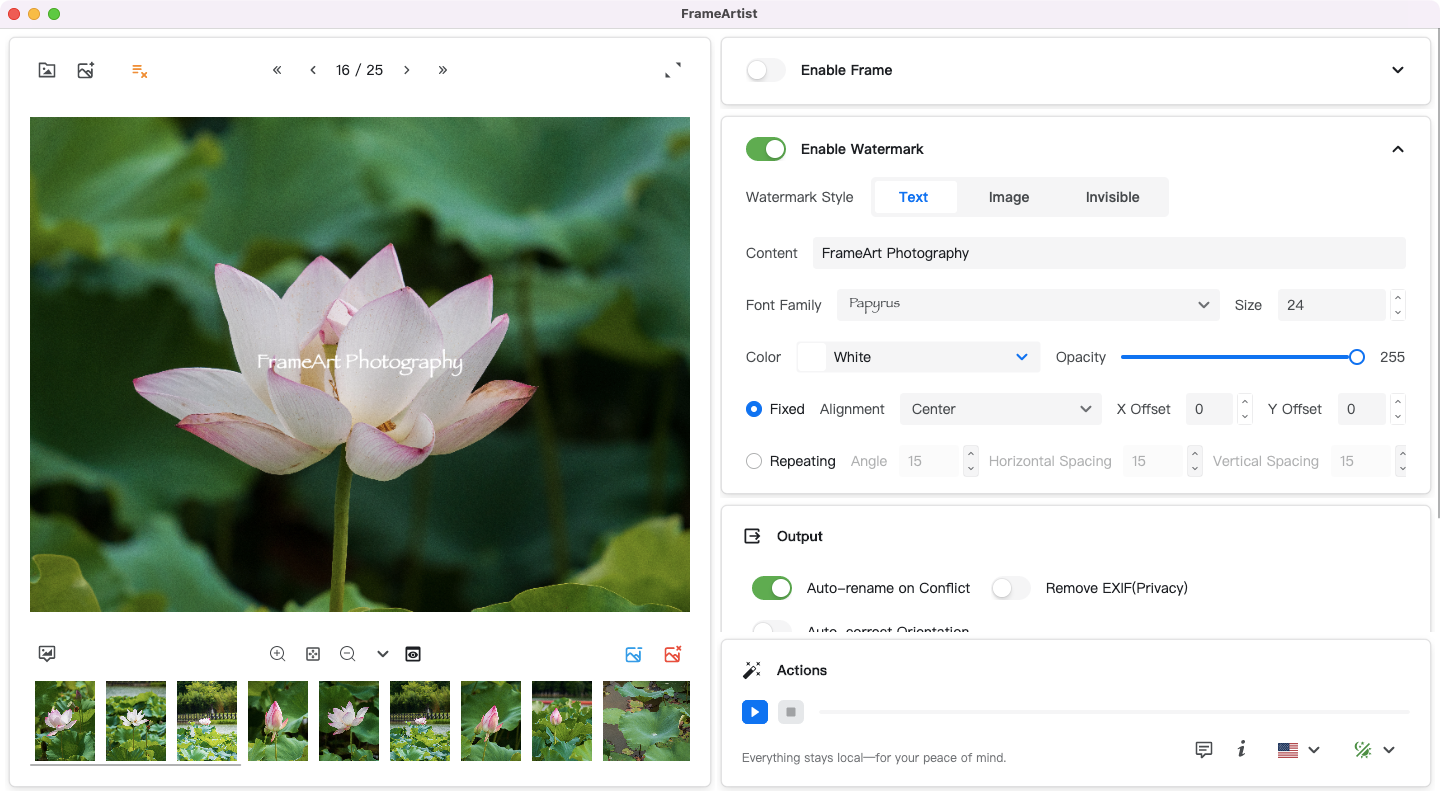Select the Repeating radio button
Screen dimensions: 1440x796
[754, 461]
